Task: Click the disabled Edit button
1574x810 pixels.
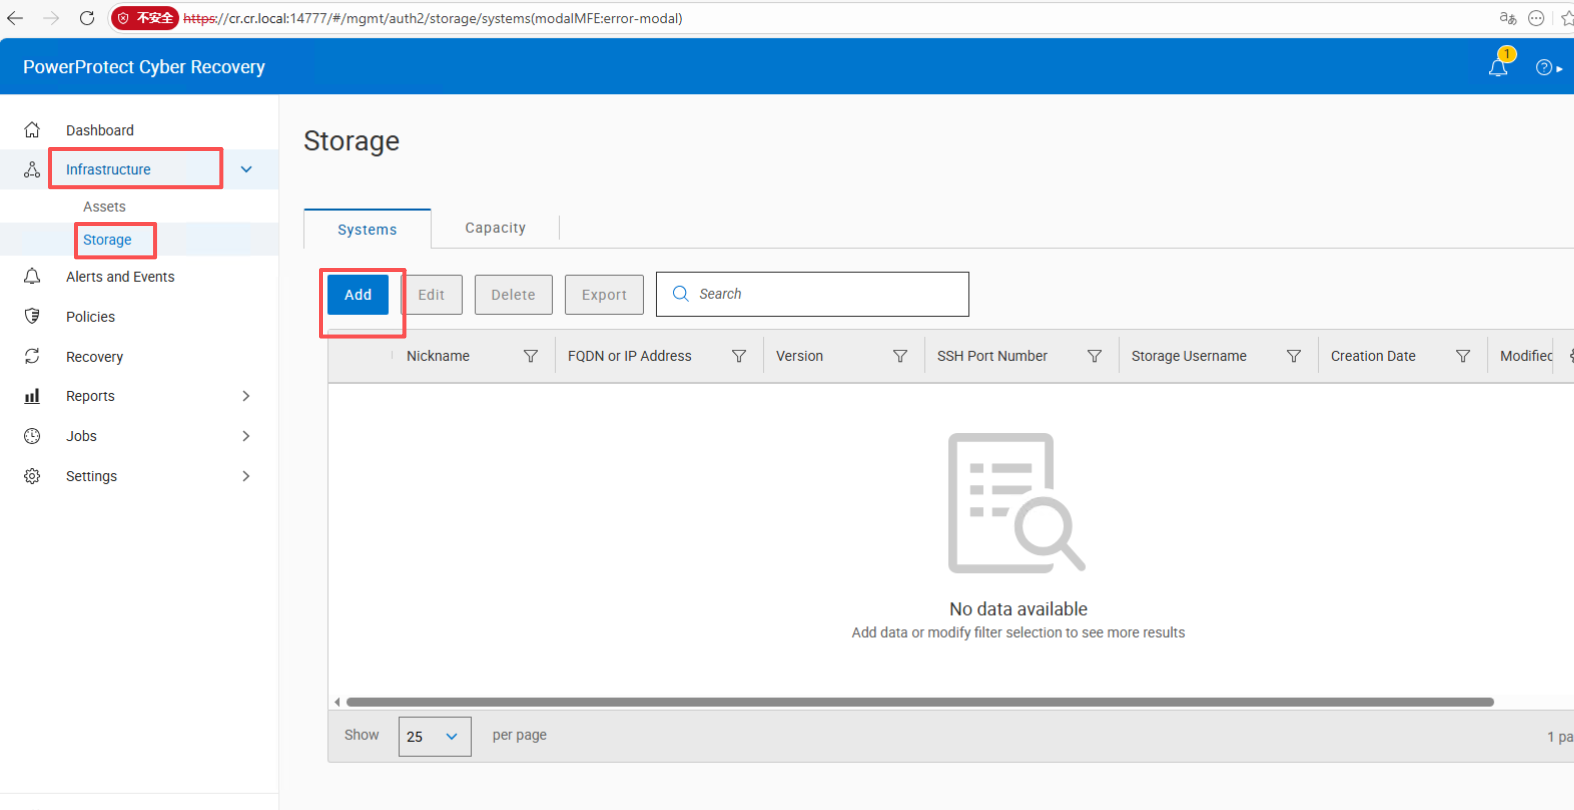Action: 431,295
